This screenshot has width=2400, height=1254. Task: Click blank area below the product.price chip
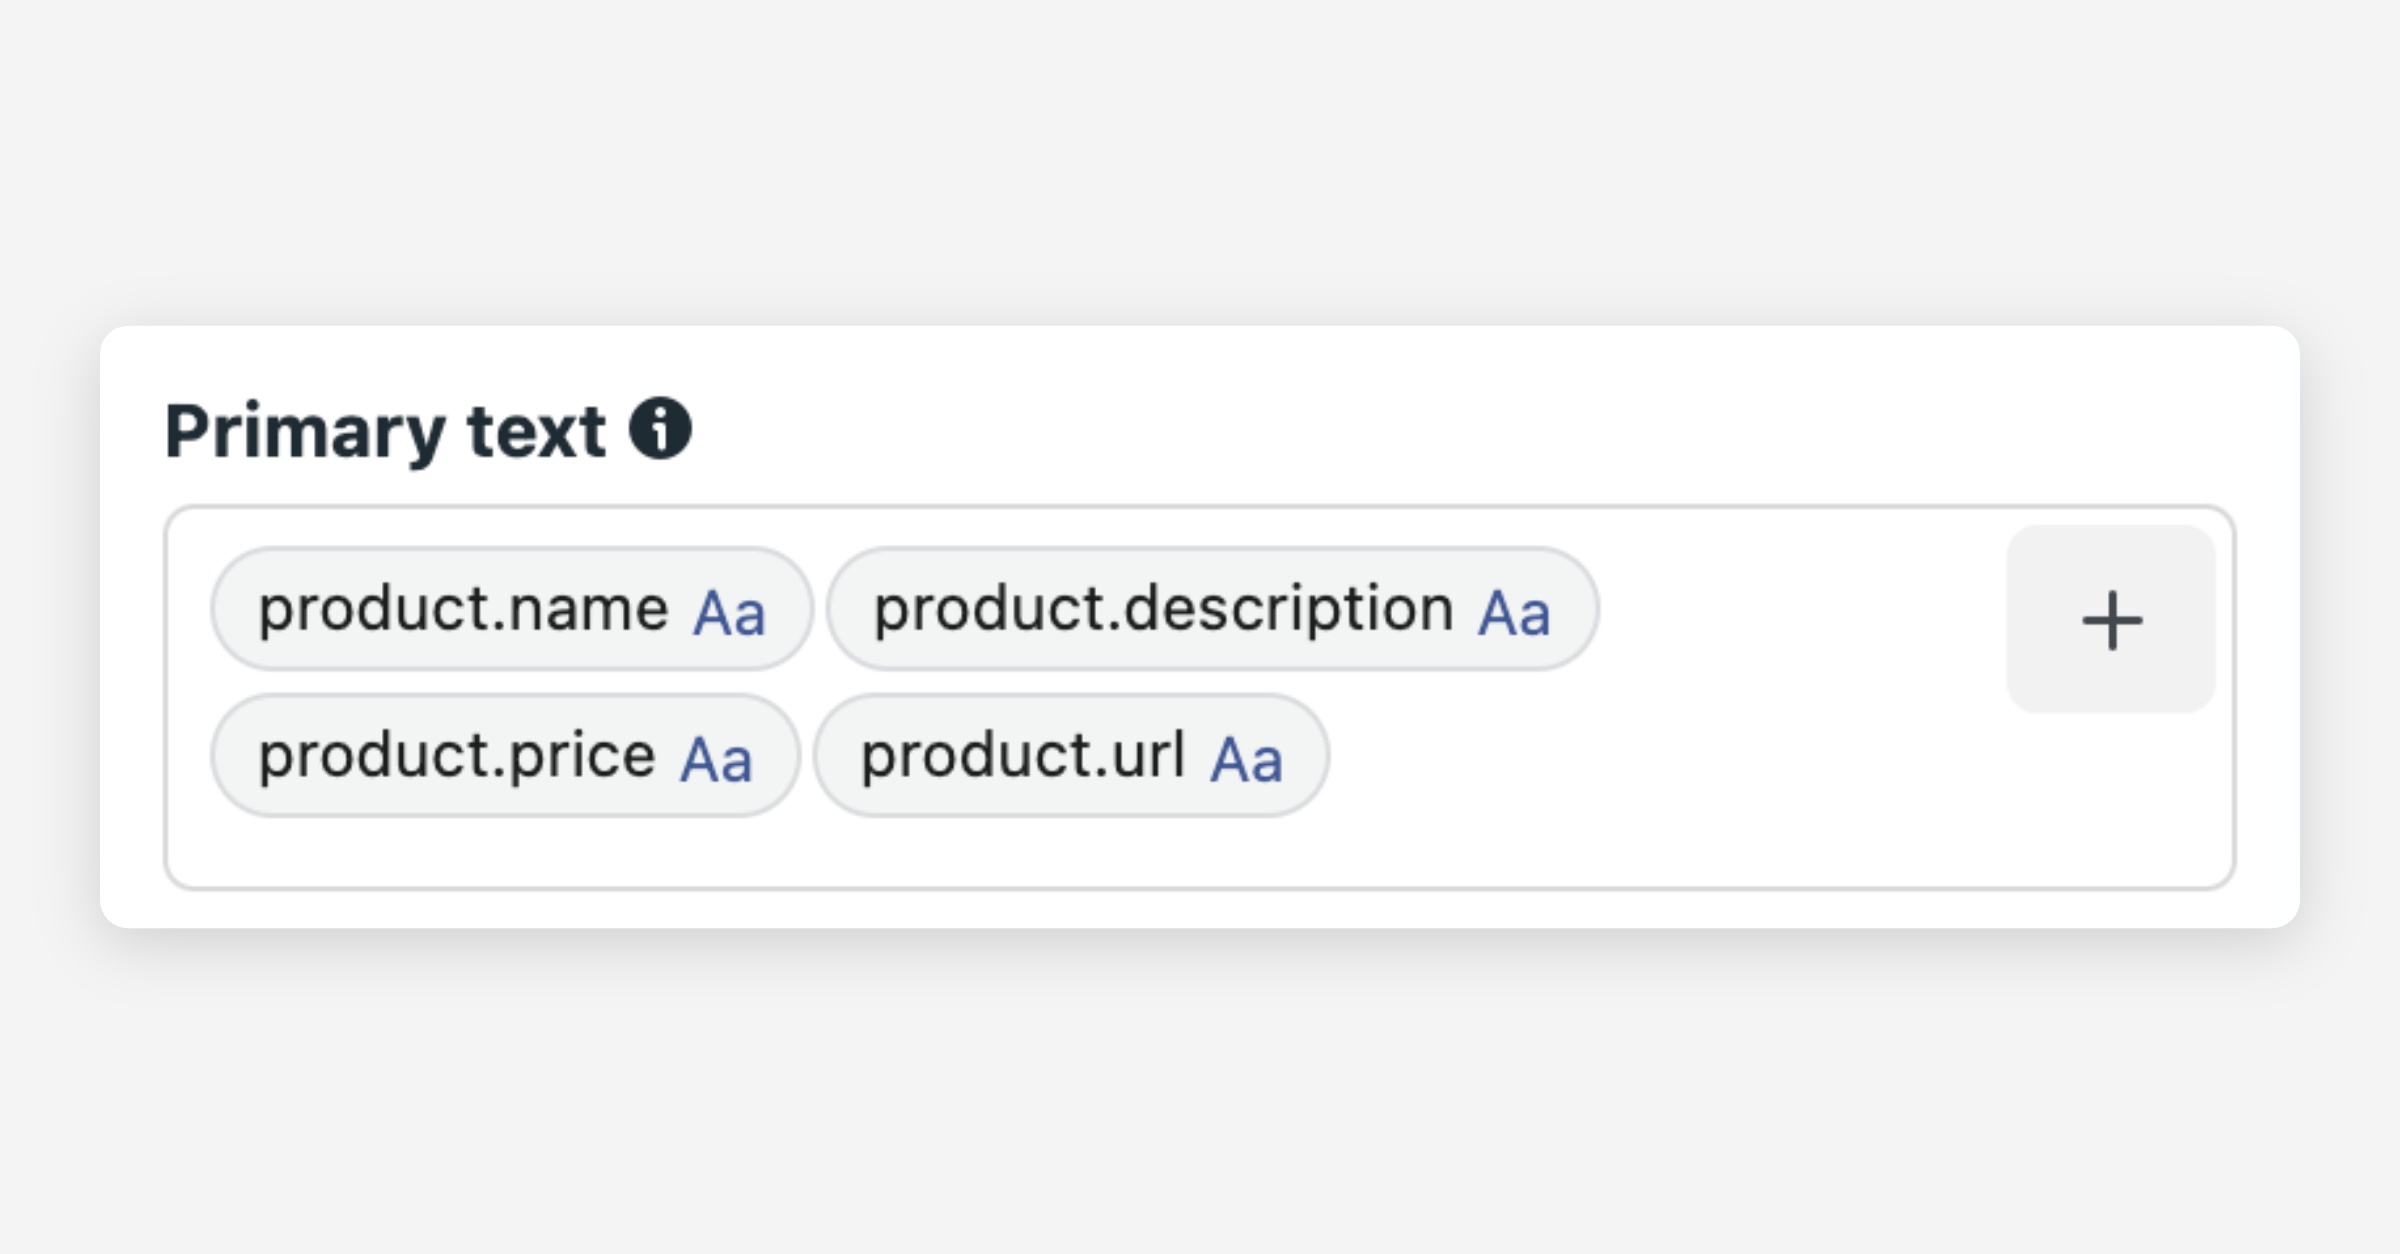[505, 851]
